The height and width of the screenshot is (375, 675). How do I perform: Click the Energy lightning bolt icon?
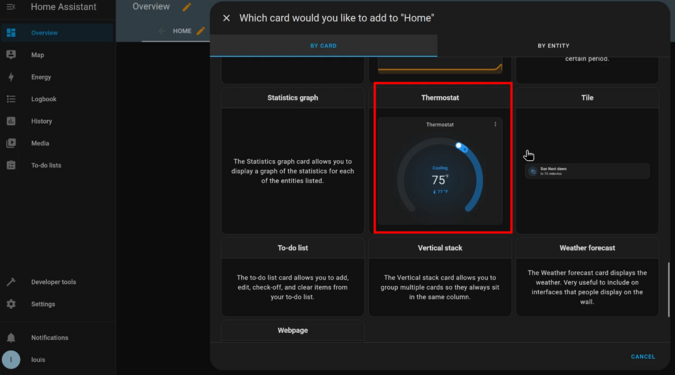pos(11,77)
